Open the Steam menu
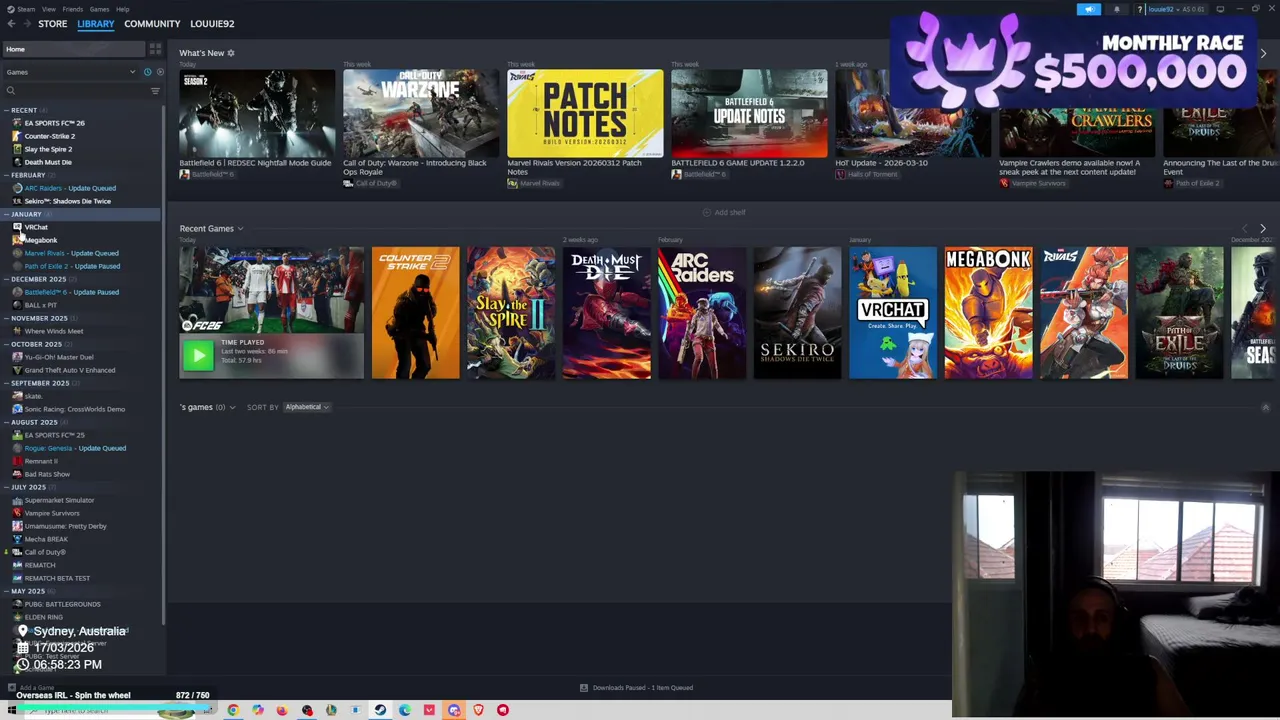 tap(23, 9)
